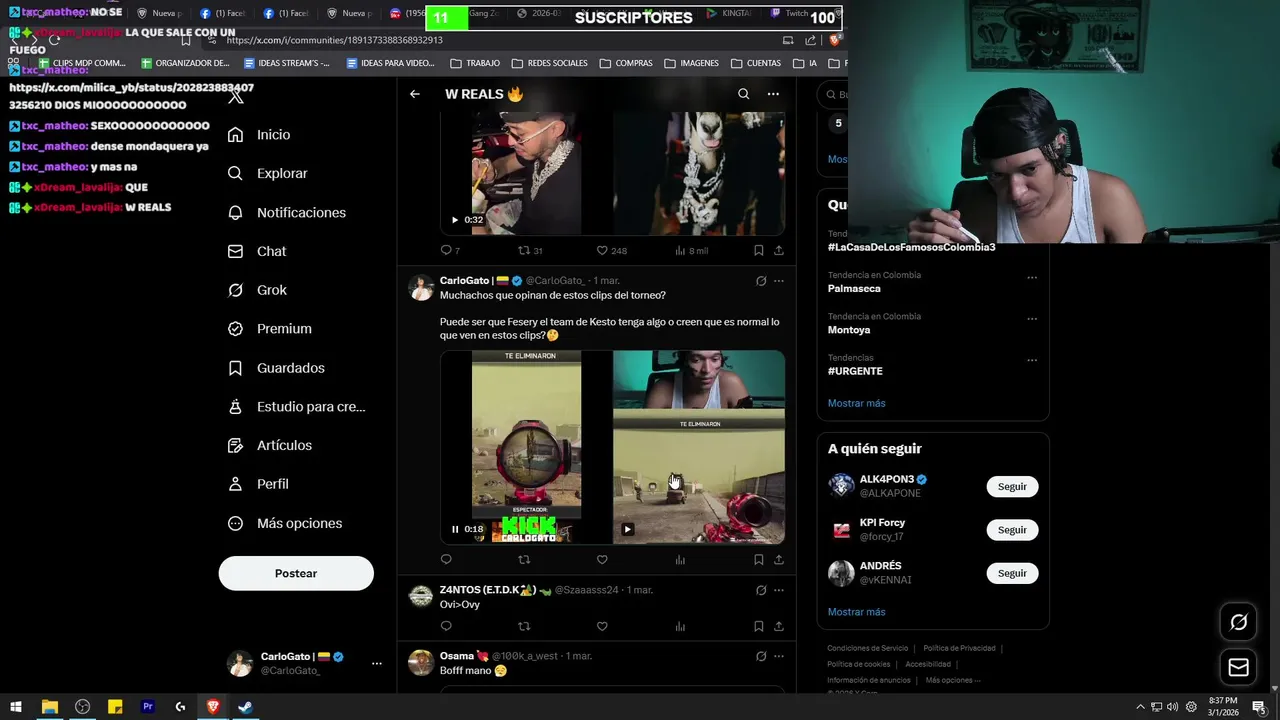Repost CarloGato's clips post
Image resolution: width=1280 pixels, height=720 pixels.
524,560
